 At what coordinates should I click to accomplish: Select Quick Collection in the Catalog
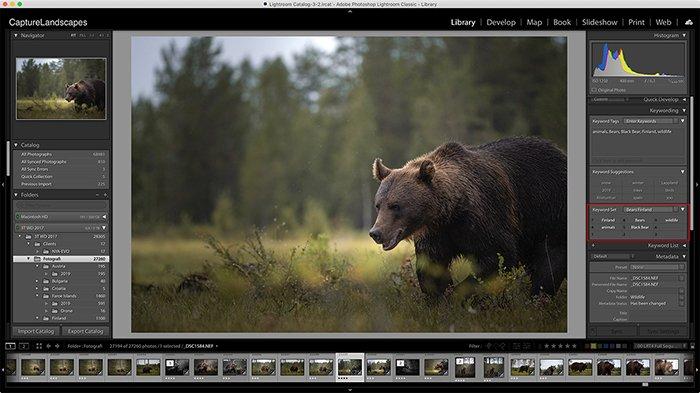(62, 176)
